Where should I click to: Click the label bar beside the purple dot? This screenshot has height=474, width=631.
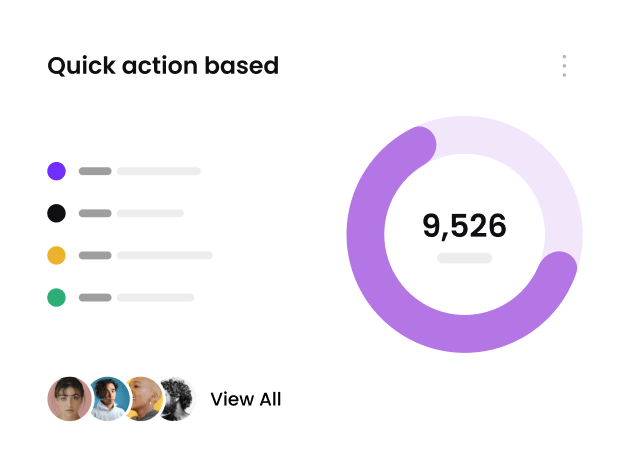159,171
